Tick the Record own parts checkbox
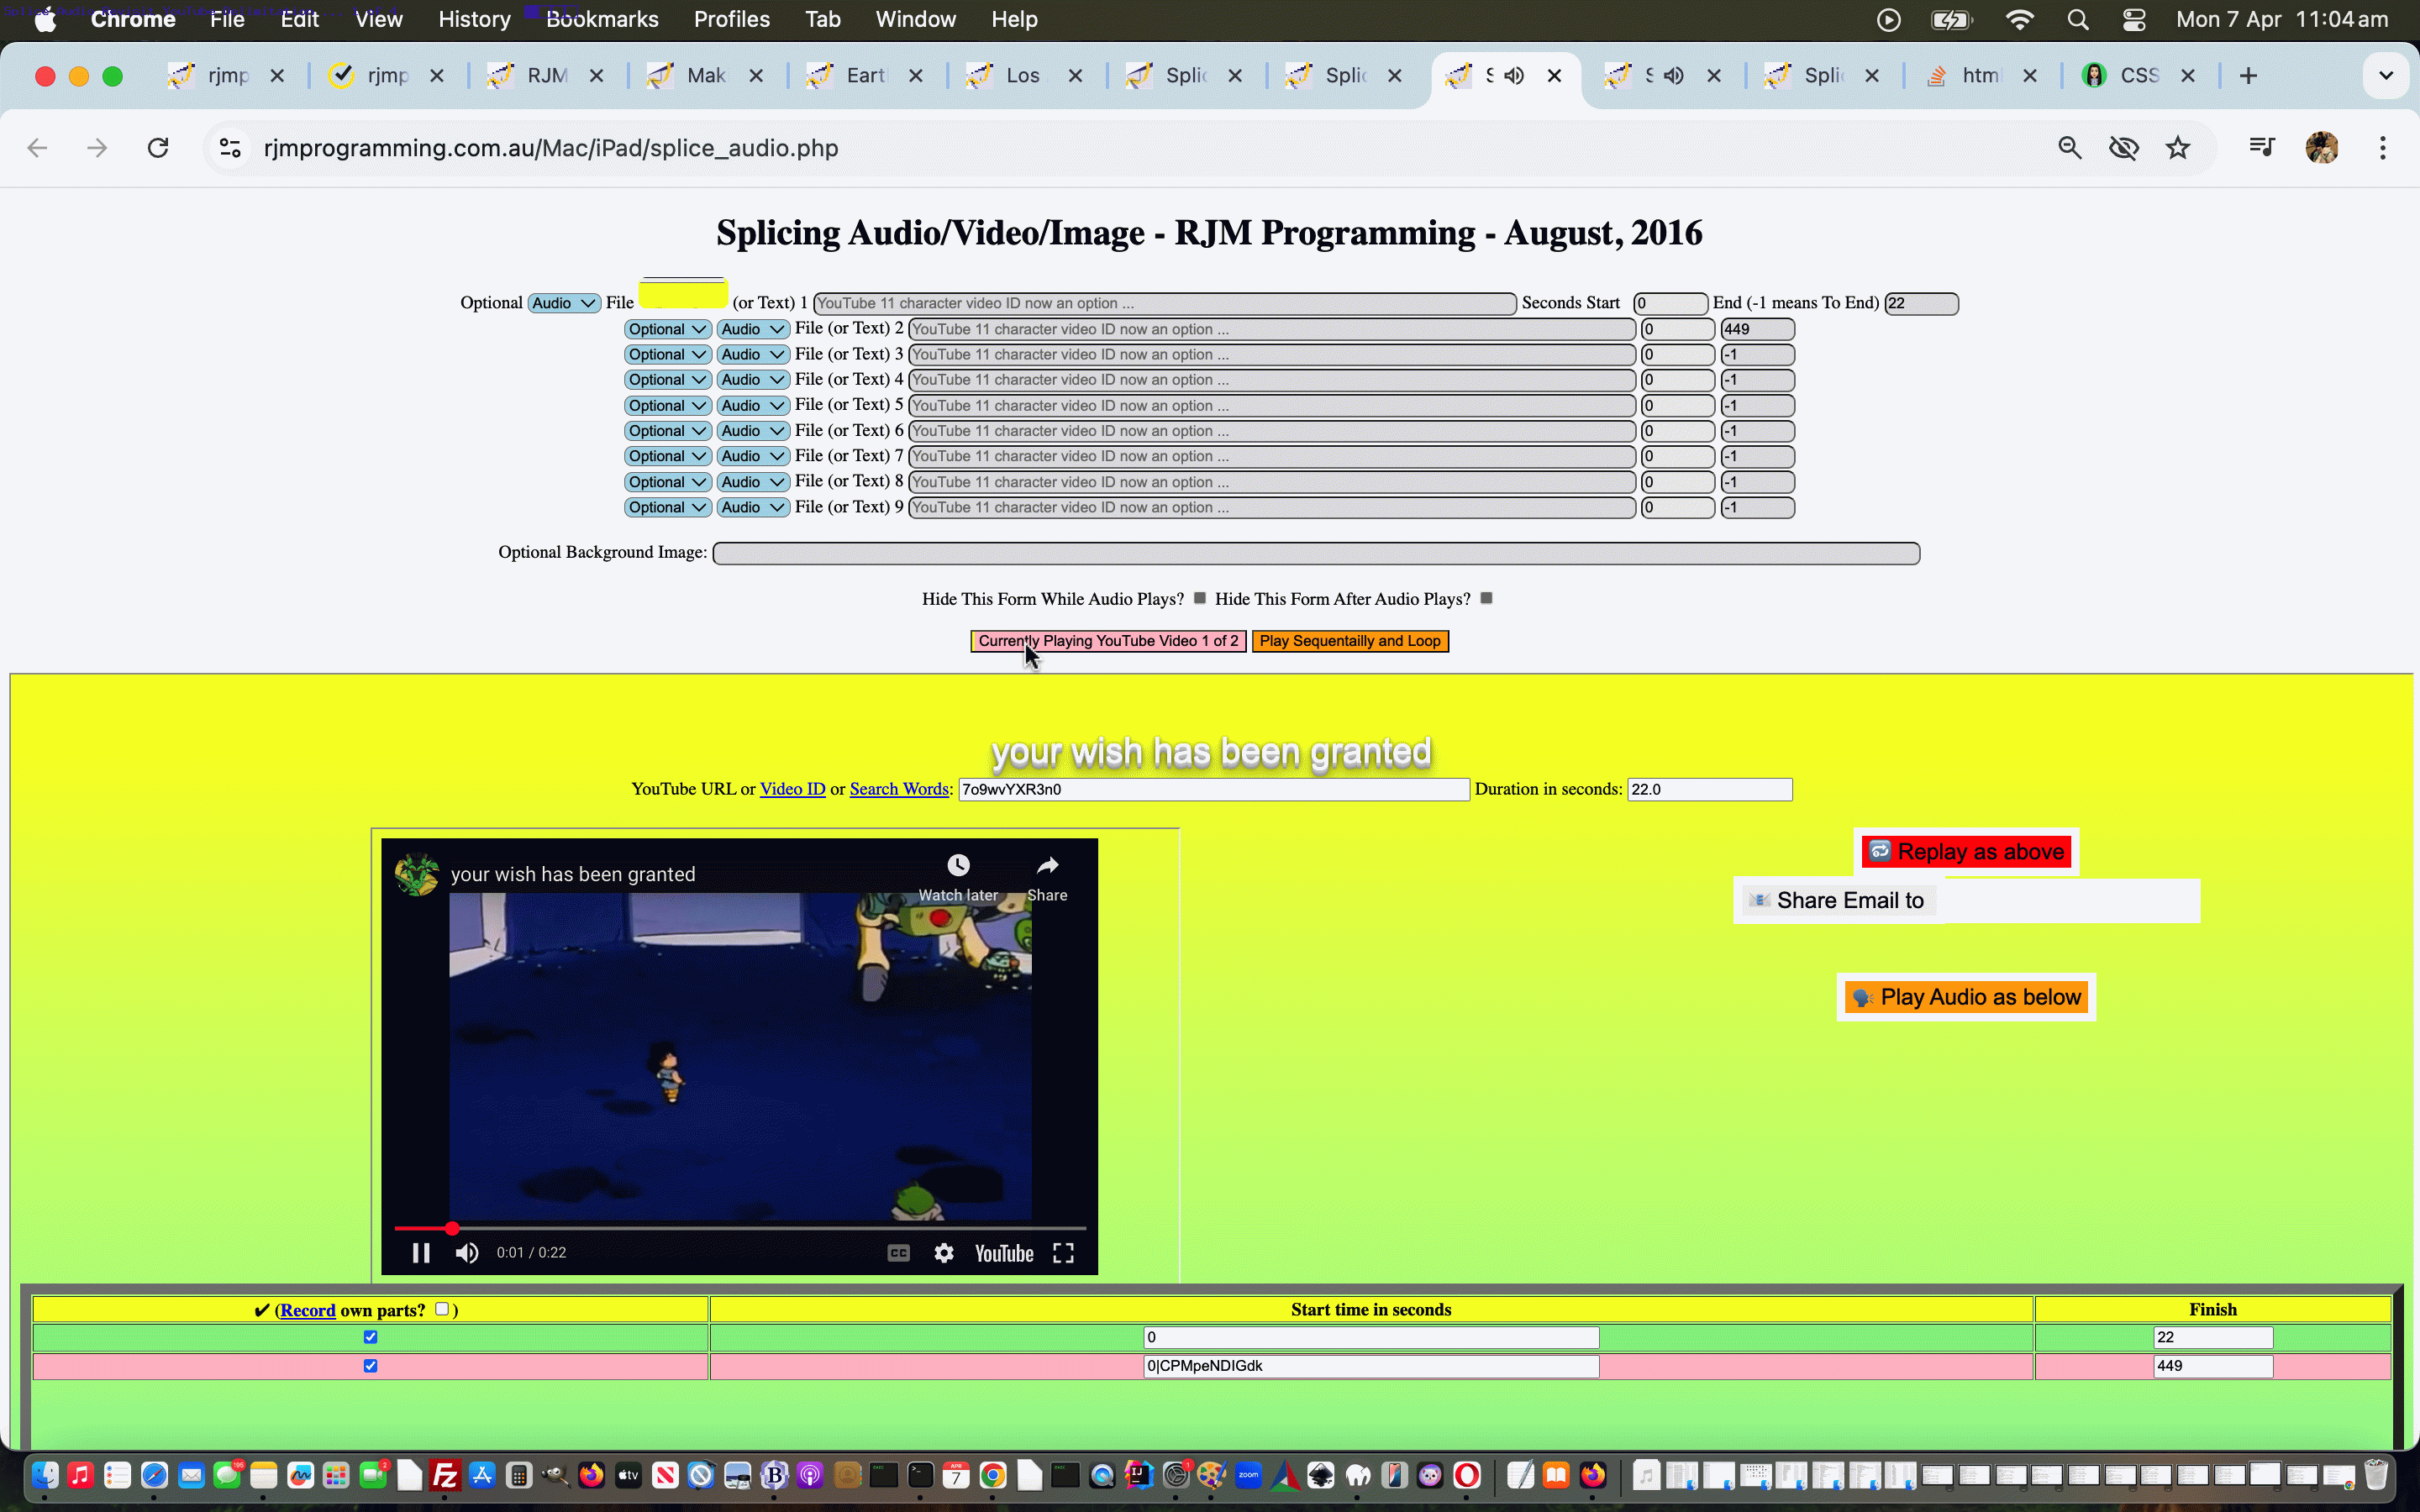2420x1512 pixels. pos(442,1309)
